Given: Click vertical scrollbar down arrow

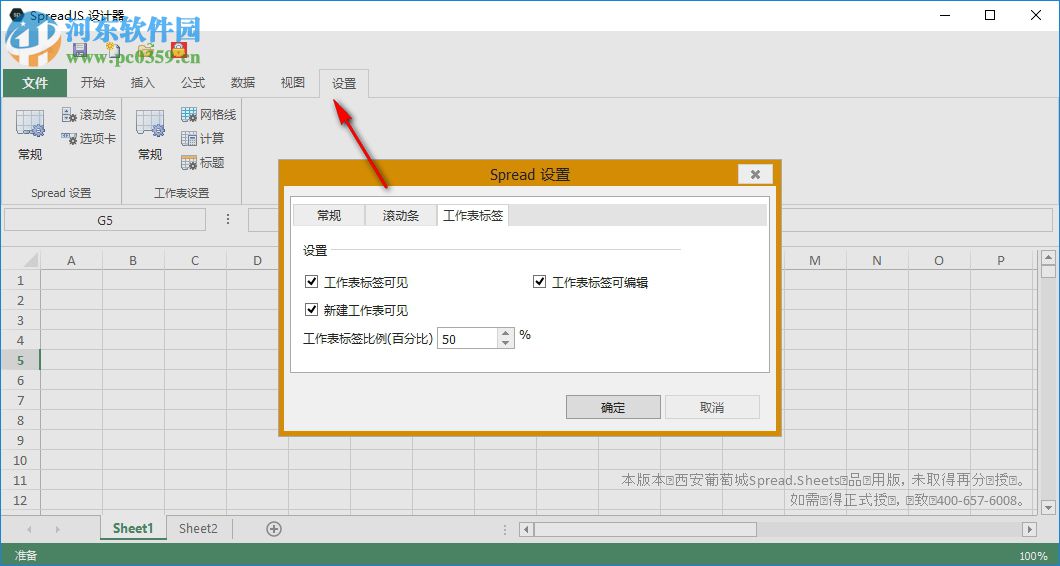Looking at the screenshot, I should [1048, 507].
